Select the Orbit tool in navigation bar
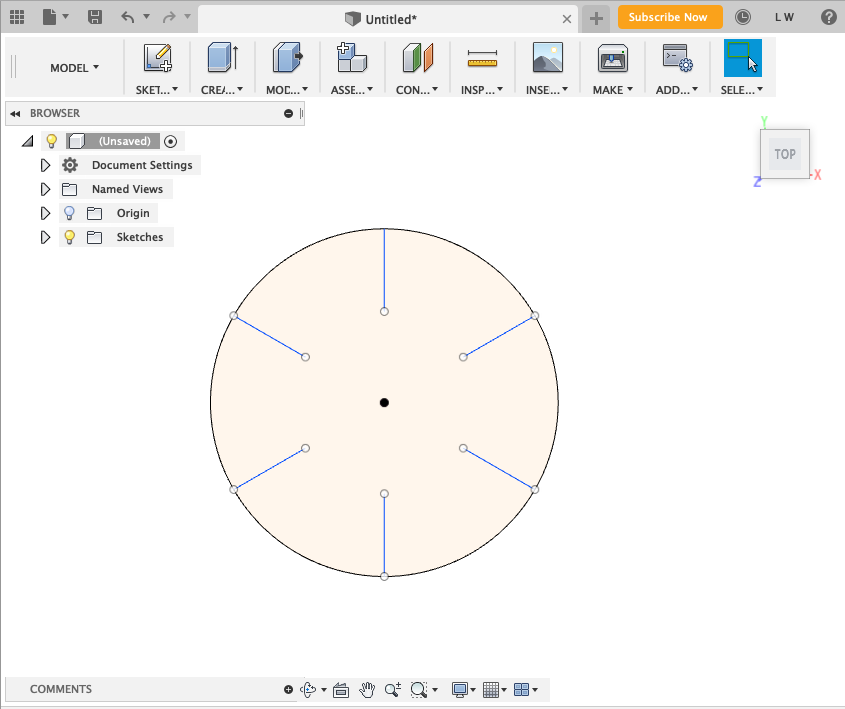The width and height of the screenshot is (845, 709). [309, 689]
